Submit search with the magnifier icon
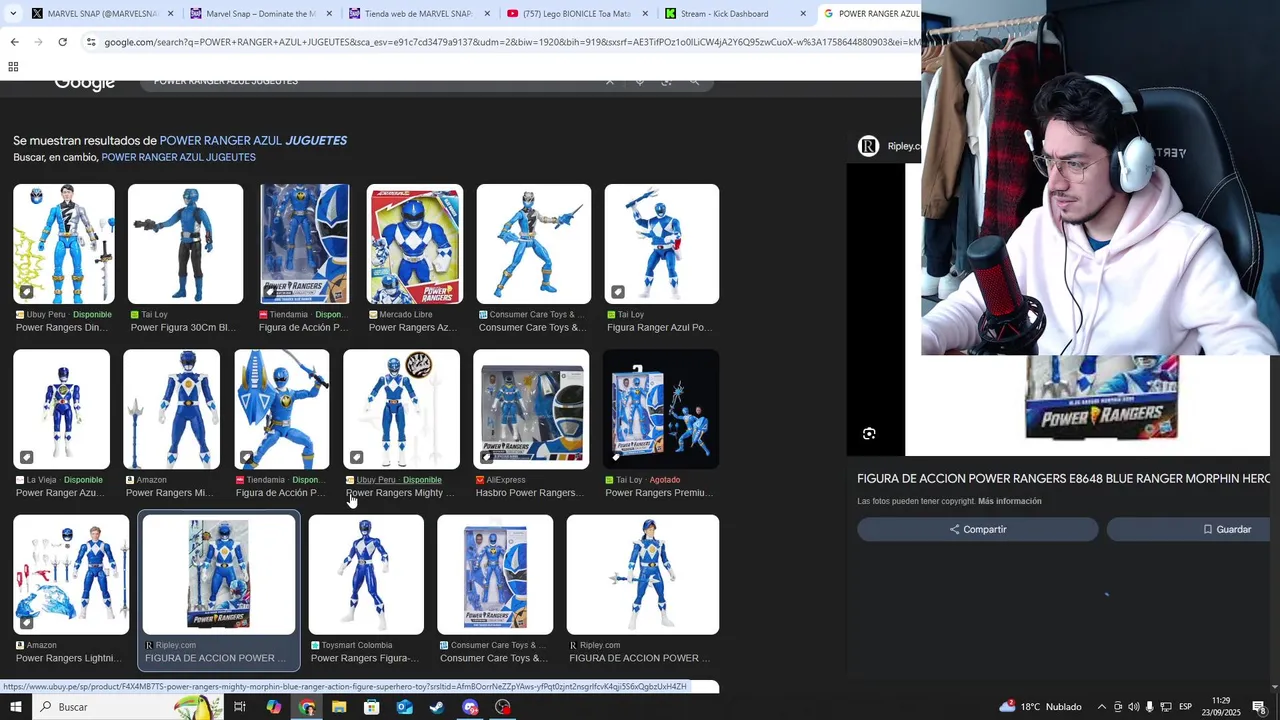This screenshot has width=1280, height=720. (x=694, y=81)
